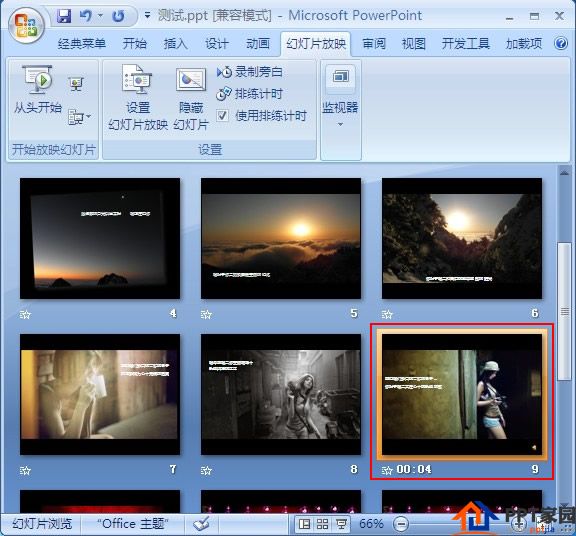Undo the last action
Screen dimensions: 576x536
(x=85, y=16)
